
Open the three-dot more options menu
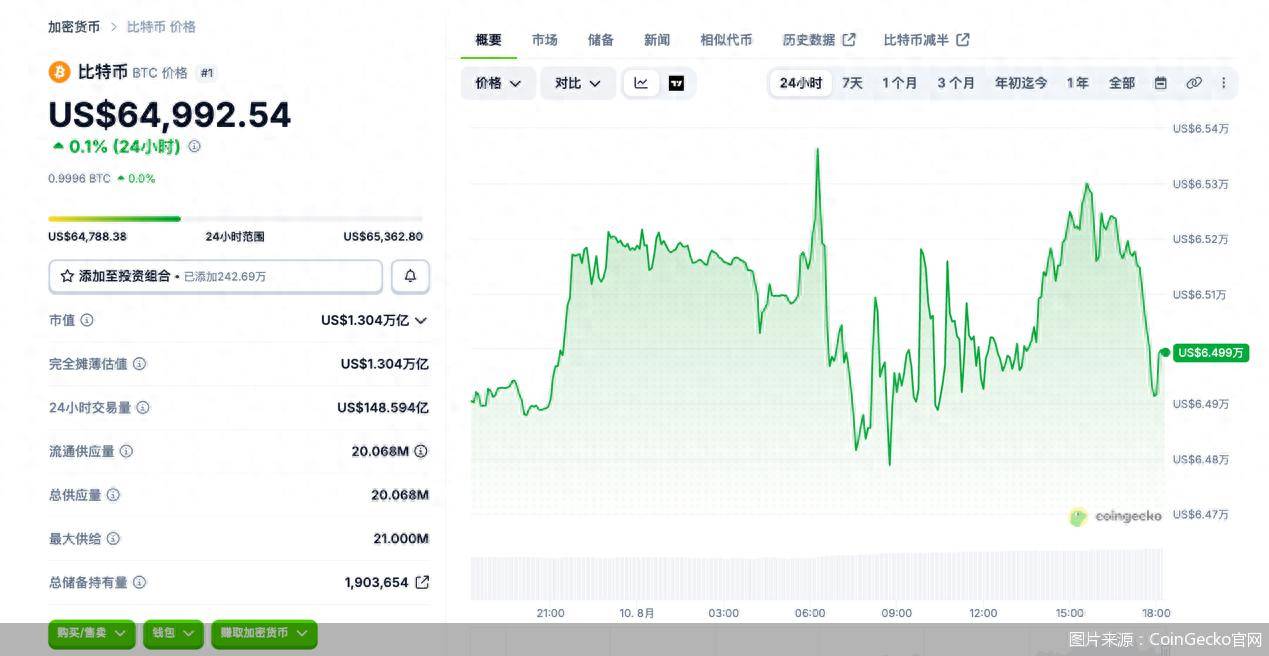(x=1223, y=83)
